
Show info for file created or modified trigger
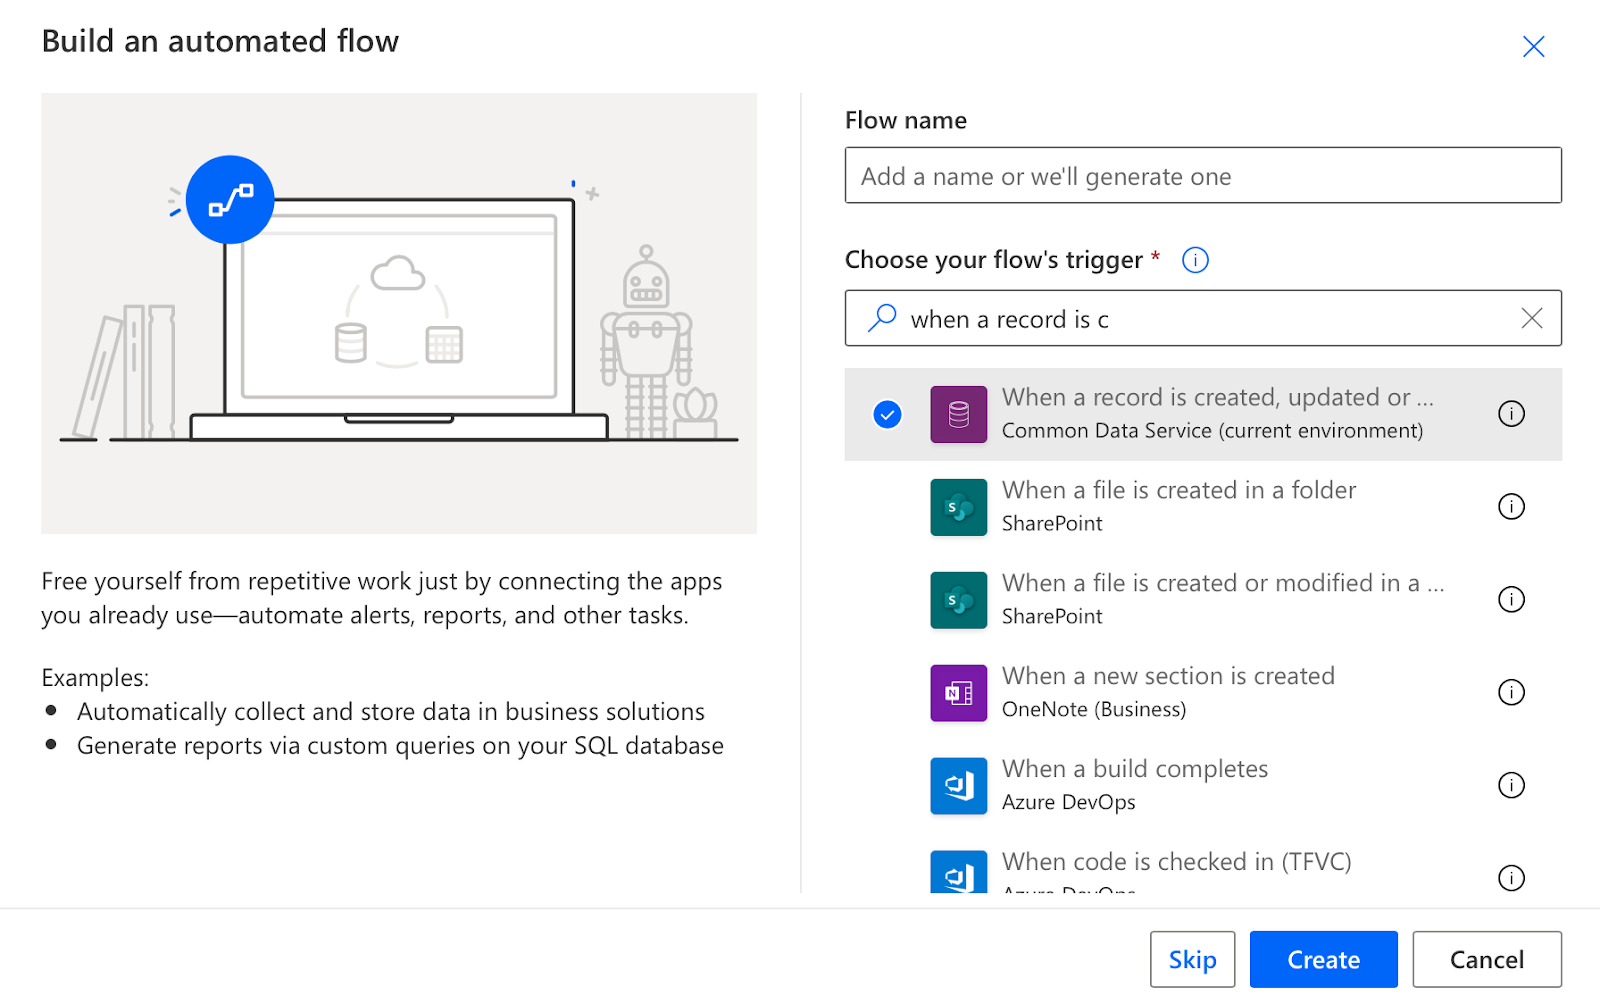tap(1511, 600)
